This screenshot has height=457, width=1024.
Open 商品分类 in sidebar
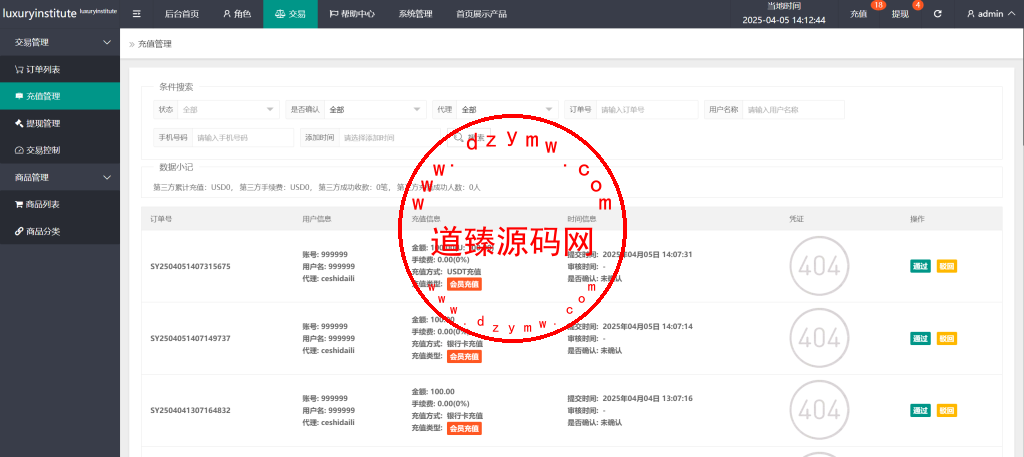click(60, 231)
